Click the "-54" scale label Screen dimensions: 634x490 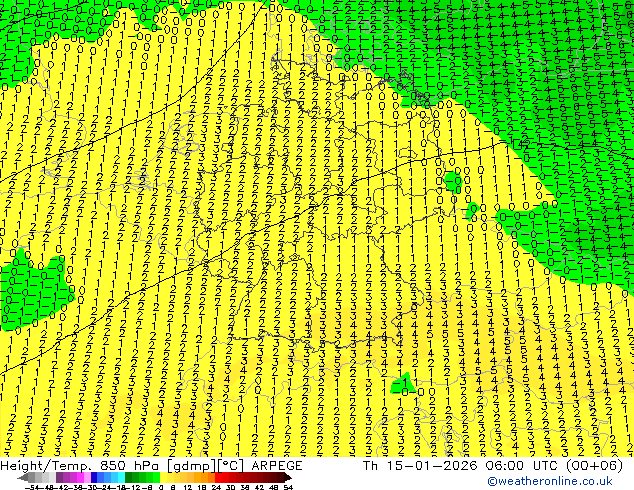(x=32, y=487)
